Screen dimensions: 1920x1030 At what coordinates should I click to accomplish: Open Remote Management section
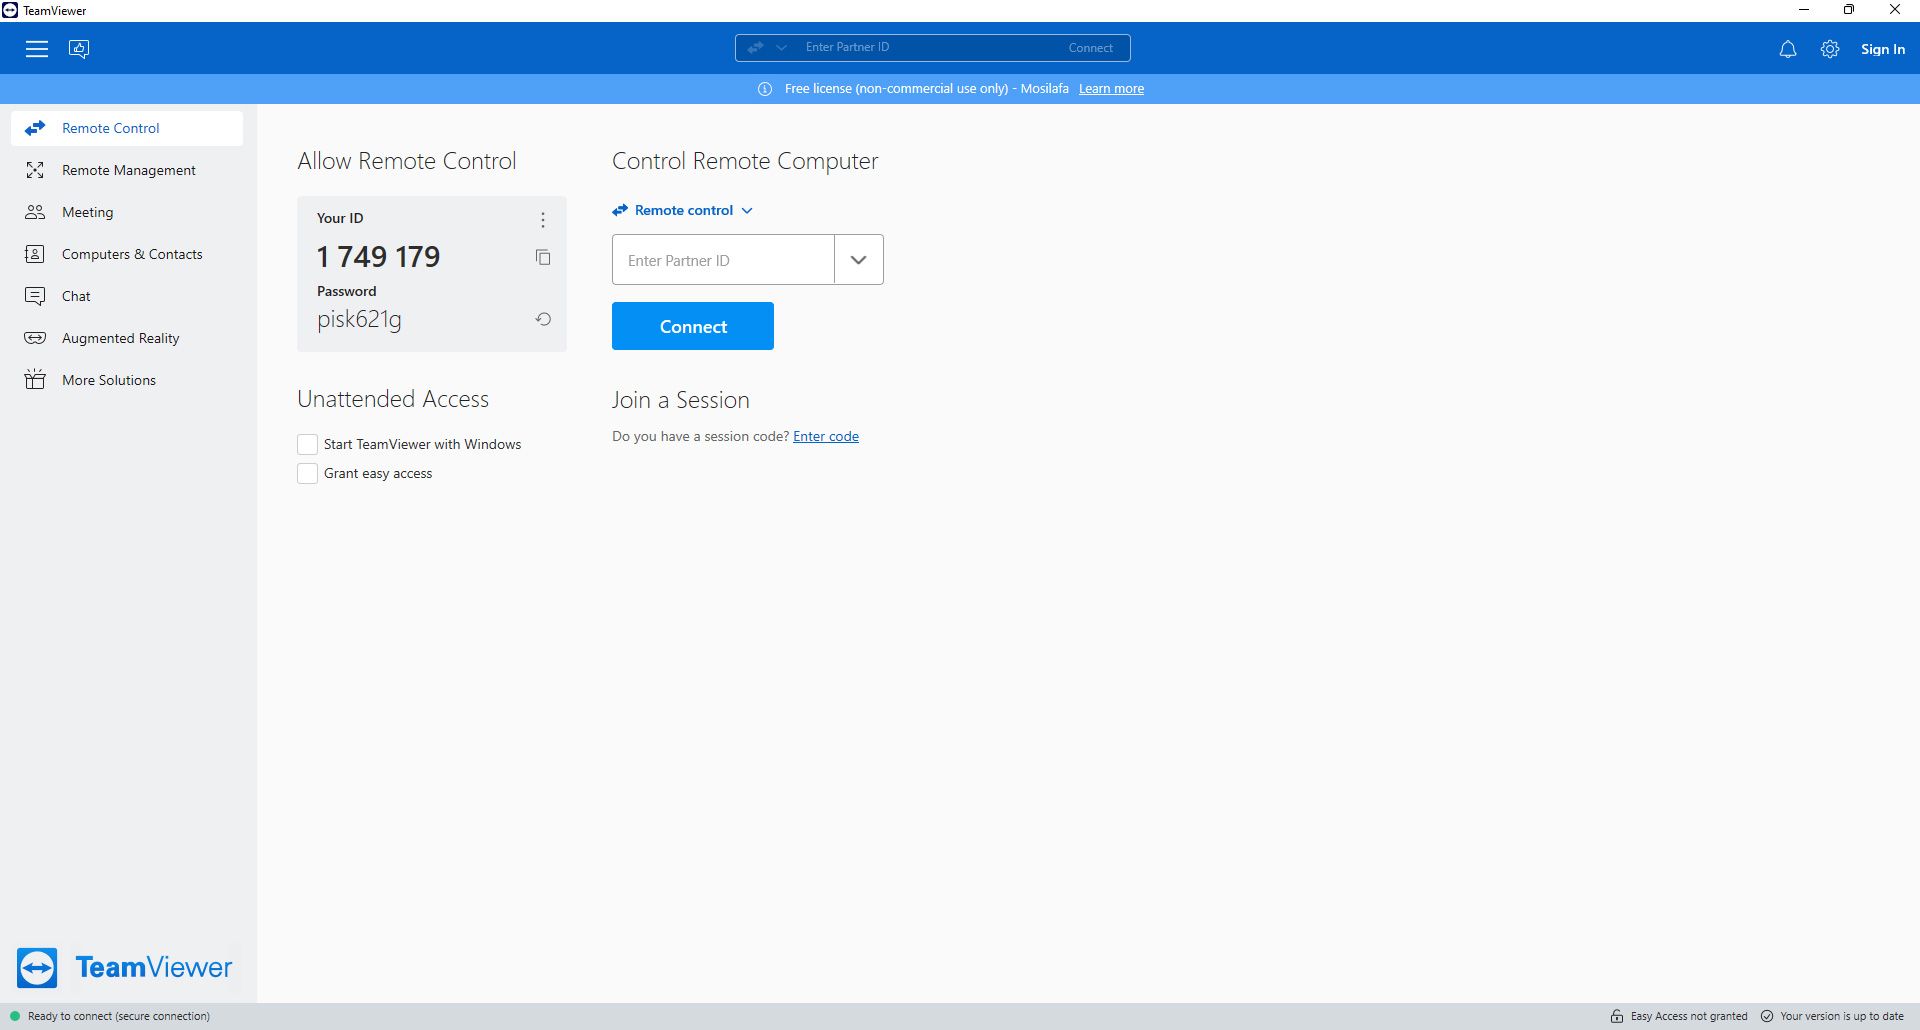127,170
